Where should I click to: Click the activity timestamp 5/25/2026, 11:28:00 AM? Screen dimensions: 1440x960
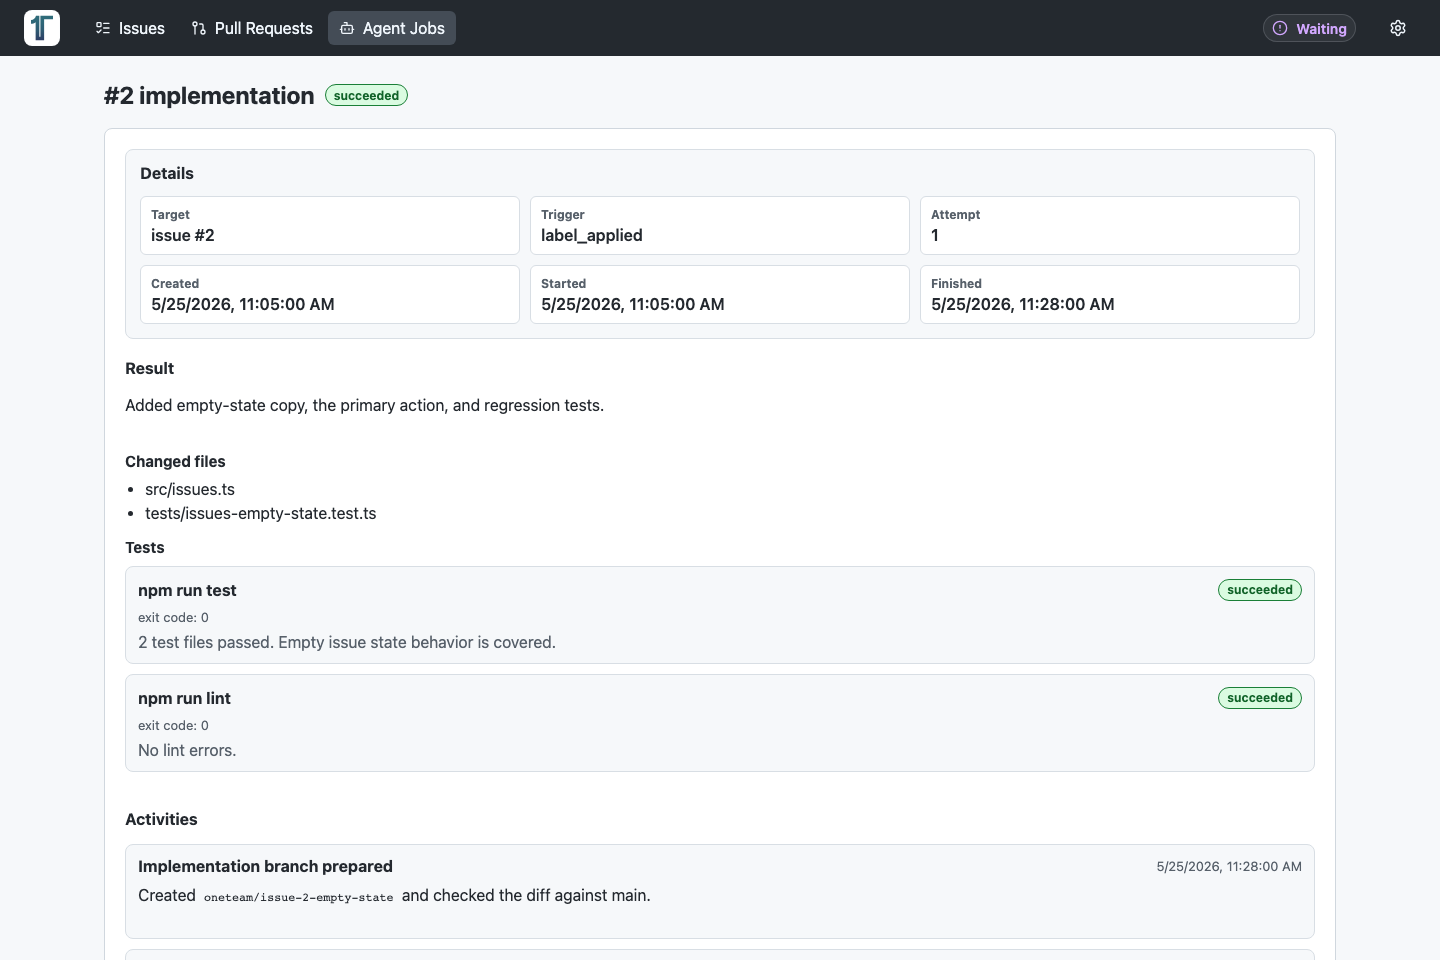coord(1229,866)
